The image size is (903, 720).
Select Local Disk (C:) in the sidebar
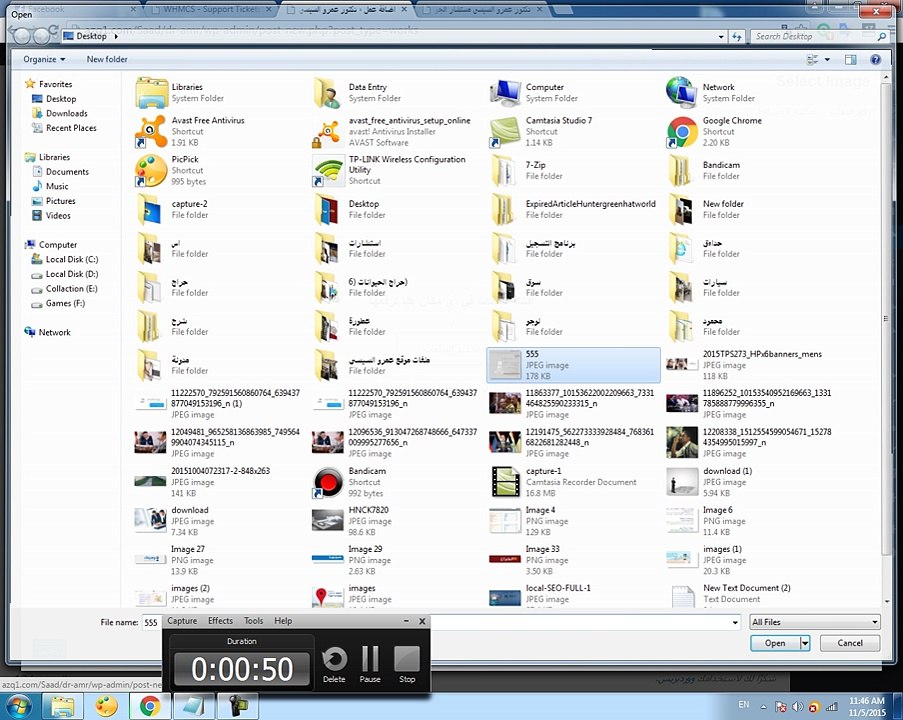[x=71, y=259]
